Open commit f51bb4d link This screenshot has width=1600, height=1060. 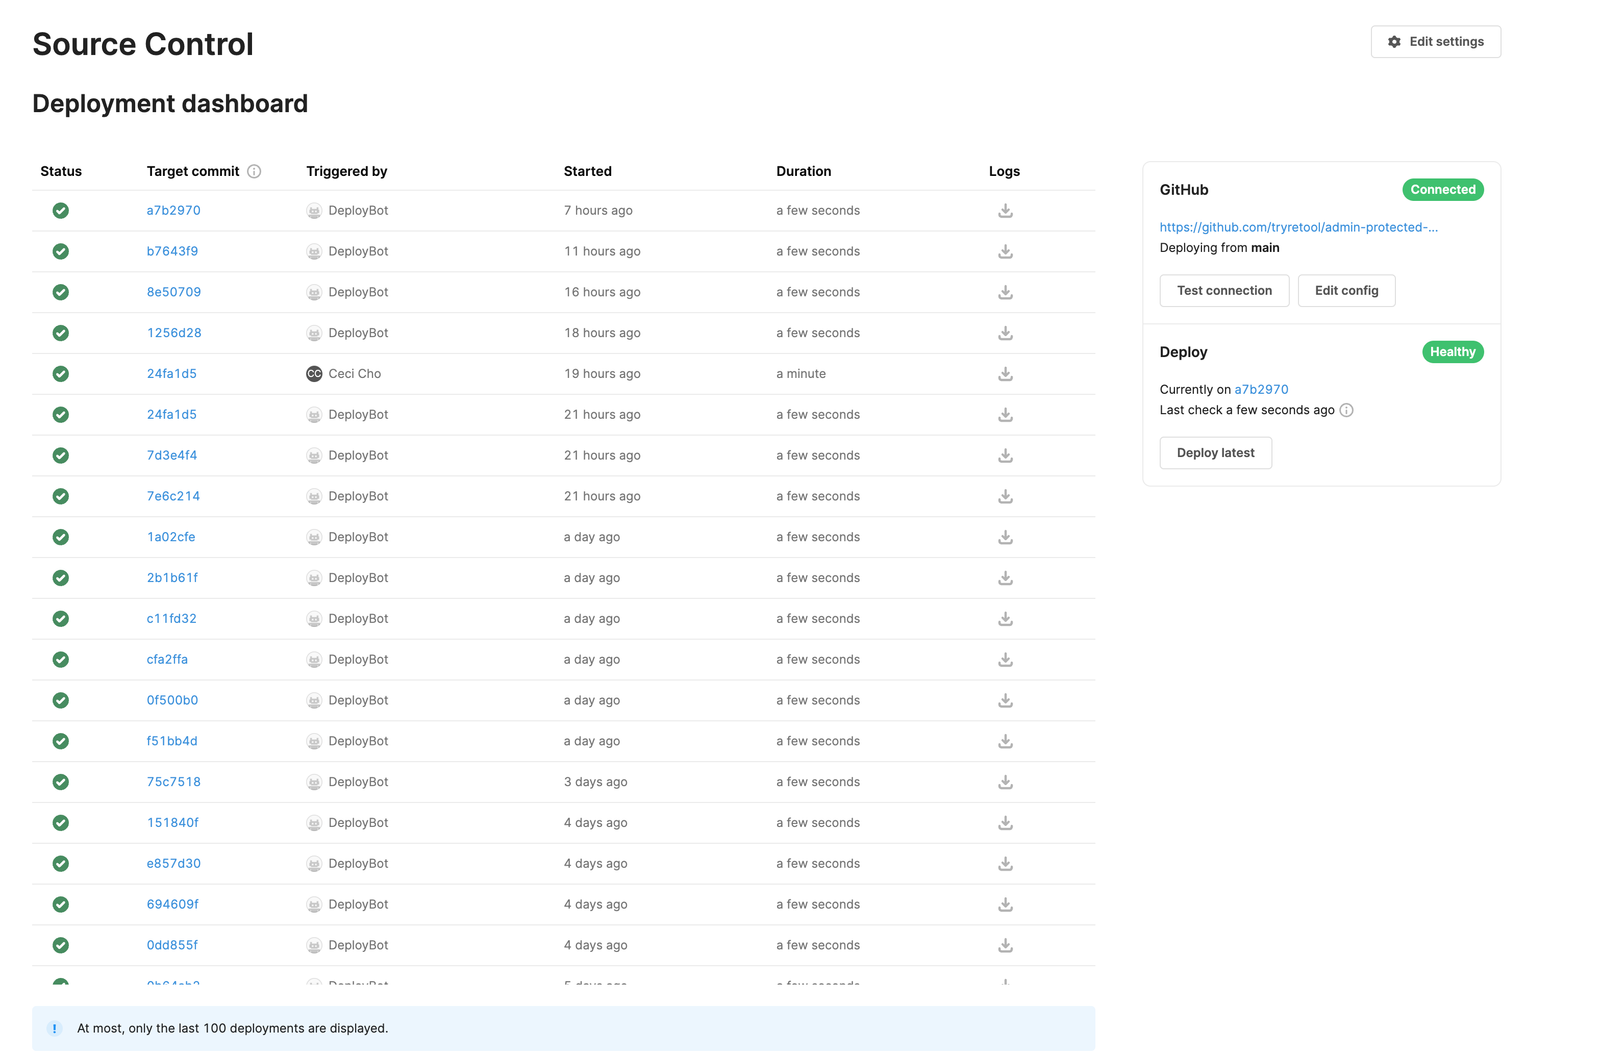[172, 741]
